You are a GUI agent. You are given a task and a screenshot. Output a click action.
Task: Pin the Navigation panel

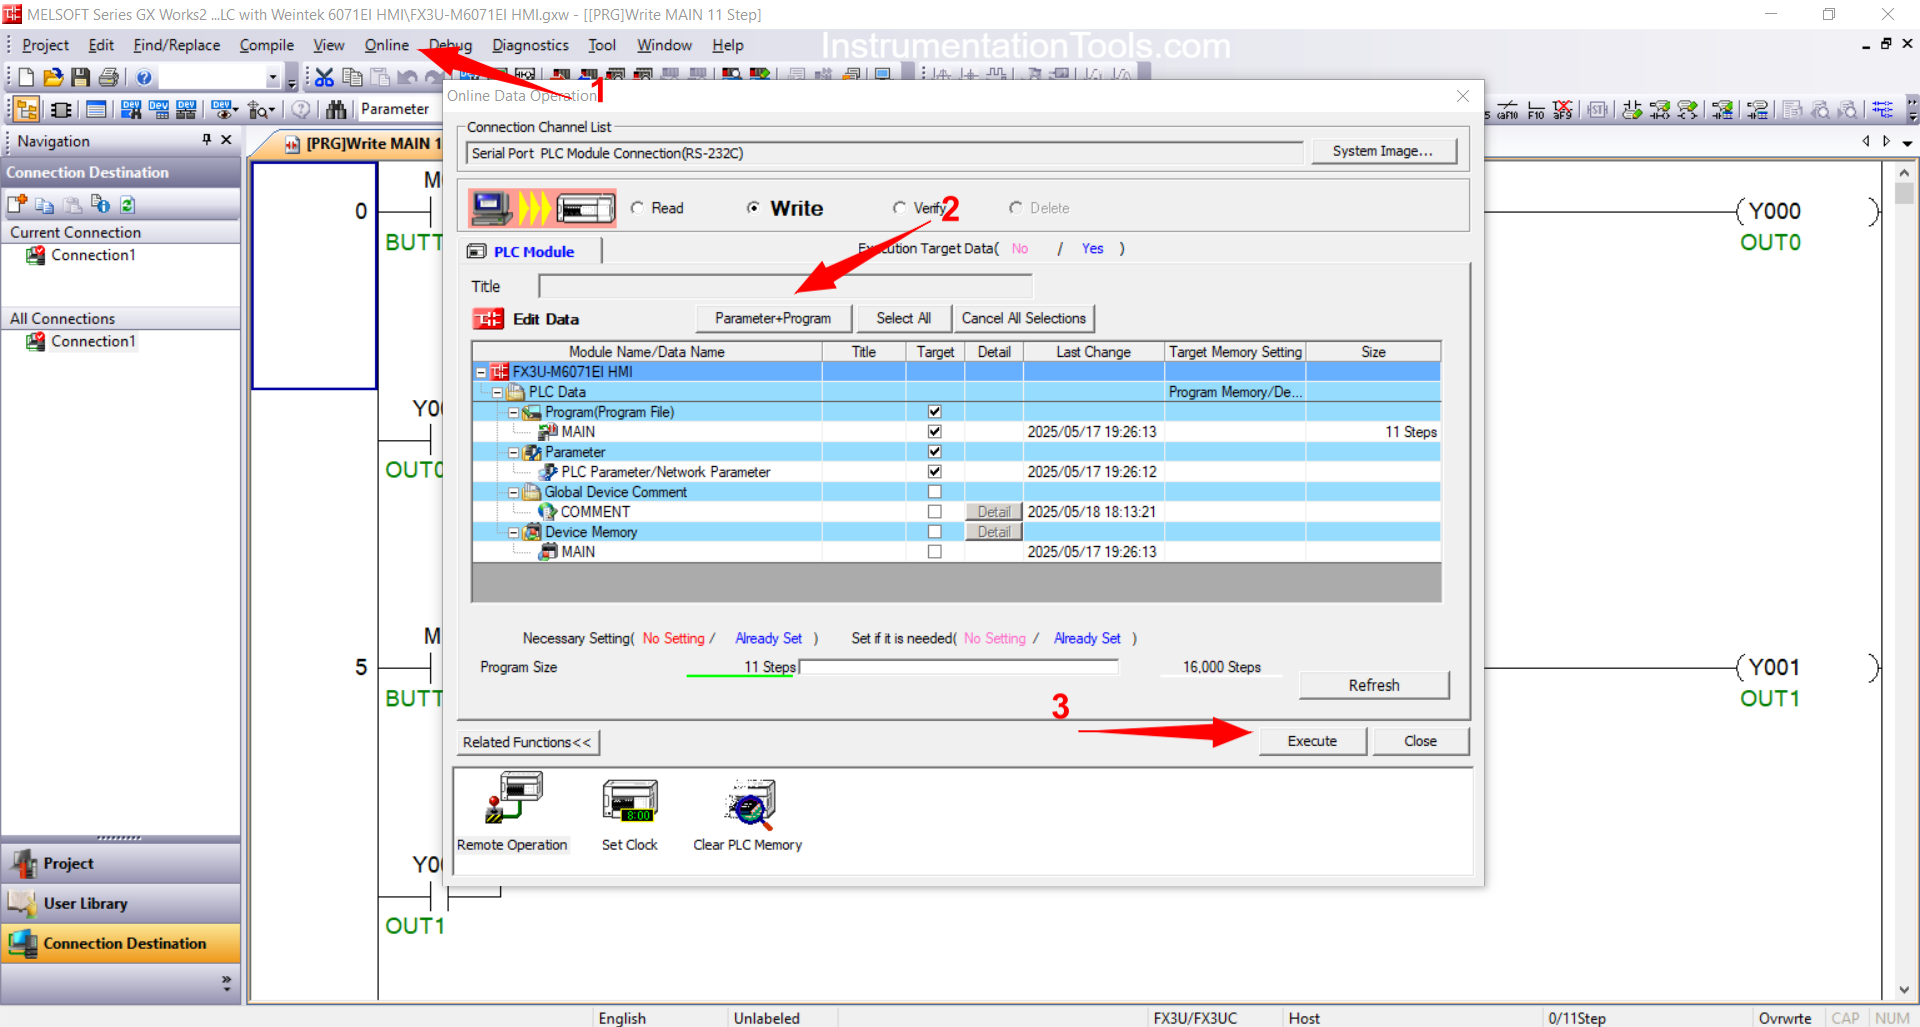click(207, 140)
